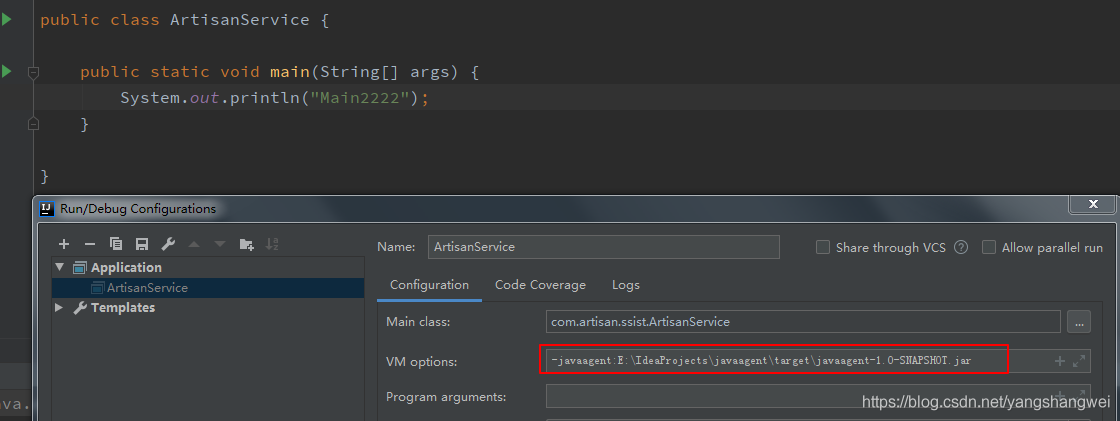Browse for Main class with ellipsis button

pos(1078,322)
